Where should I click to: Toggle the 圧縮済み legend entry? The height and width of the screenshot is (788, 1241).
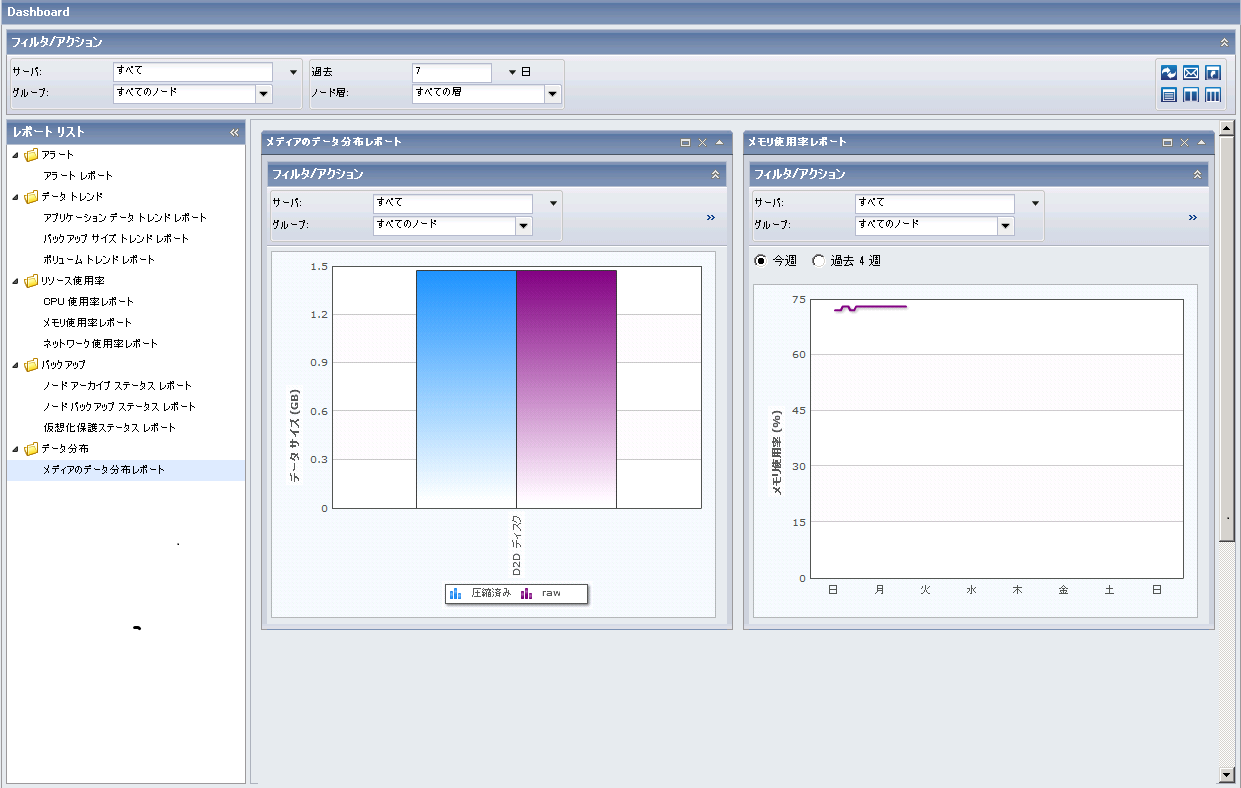pos(480,594)
